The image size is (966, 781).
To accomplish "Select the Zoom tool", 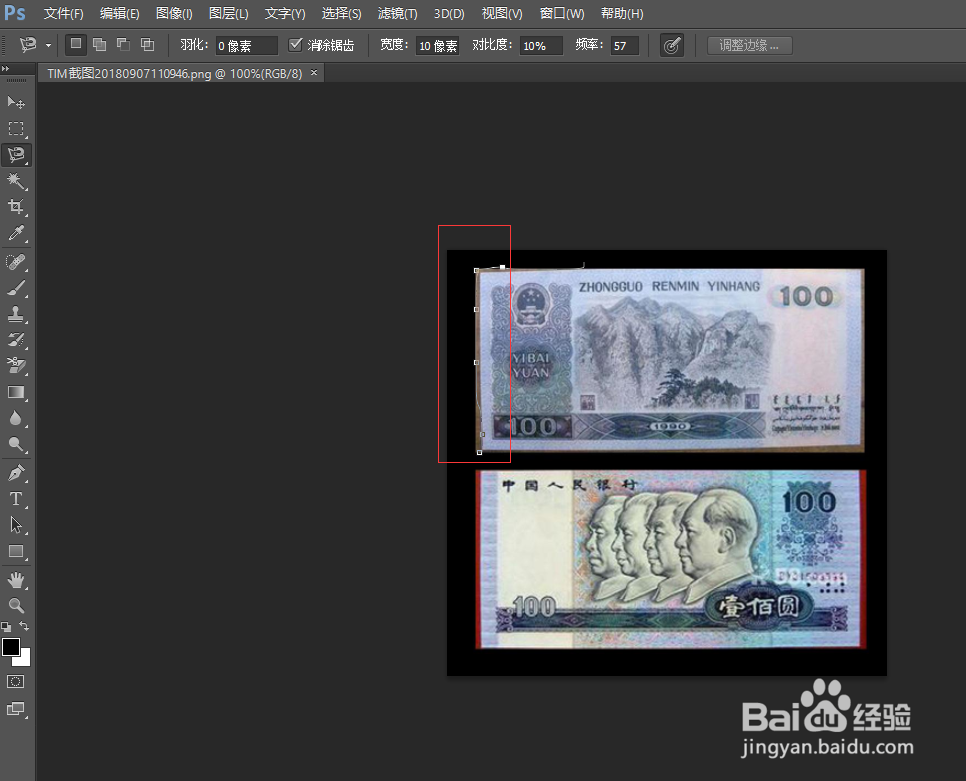I will (x=16, y=605).
